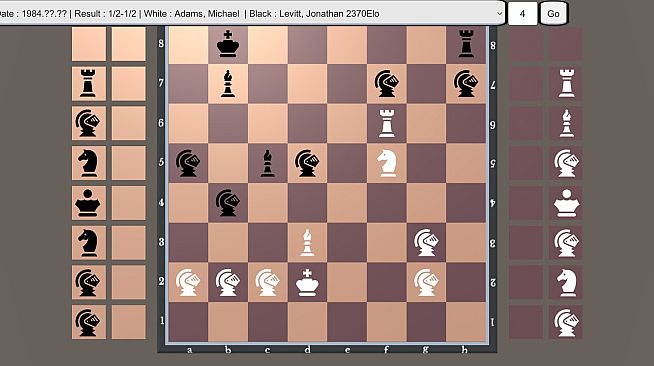
Task: Pick the white king on d2
Action: click(307, 282)
